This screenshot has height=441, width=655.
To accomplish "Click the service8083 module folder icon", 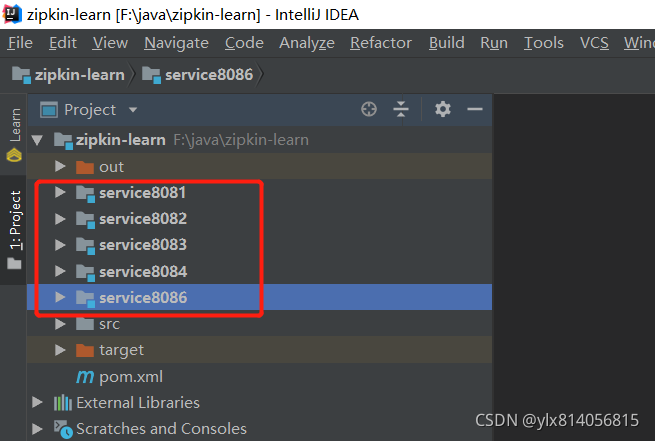I will [85, 246].
